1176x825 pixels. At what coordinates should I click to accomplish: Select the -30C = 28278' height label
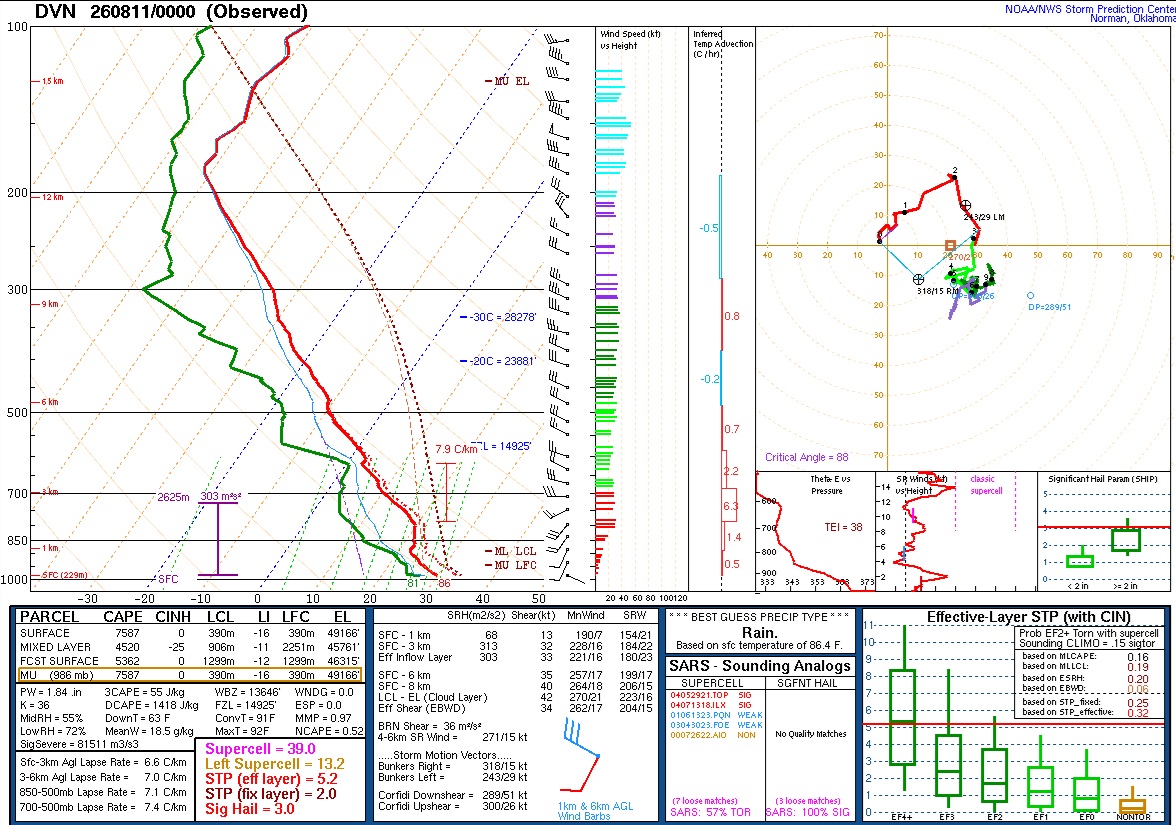click(x=502, y=317)
